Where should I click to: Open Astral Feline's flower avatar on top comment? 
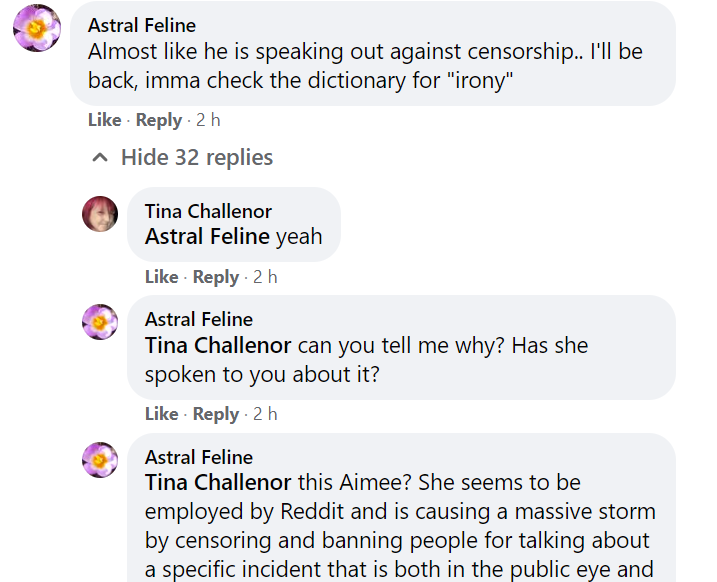[37, 27]
